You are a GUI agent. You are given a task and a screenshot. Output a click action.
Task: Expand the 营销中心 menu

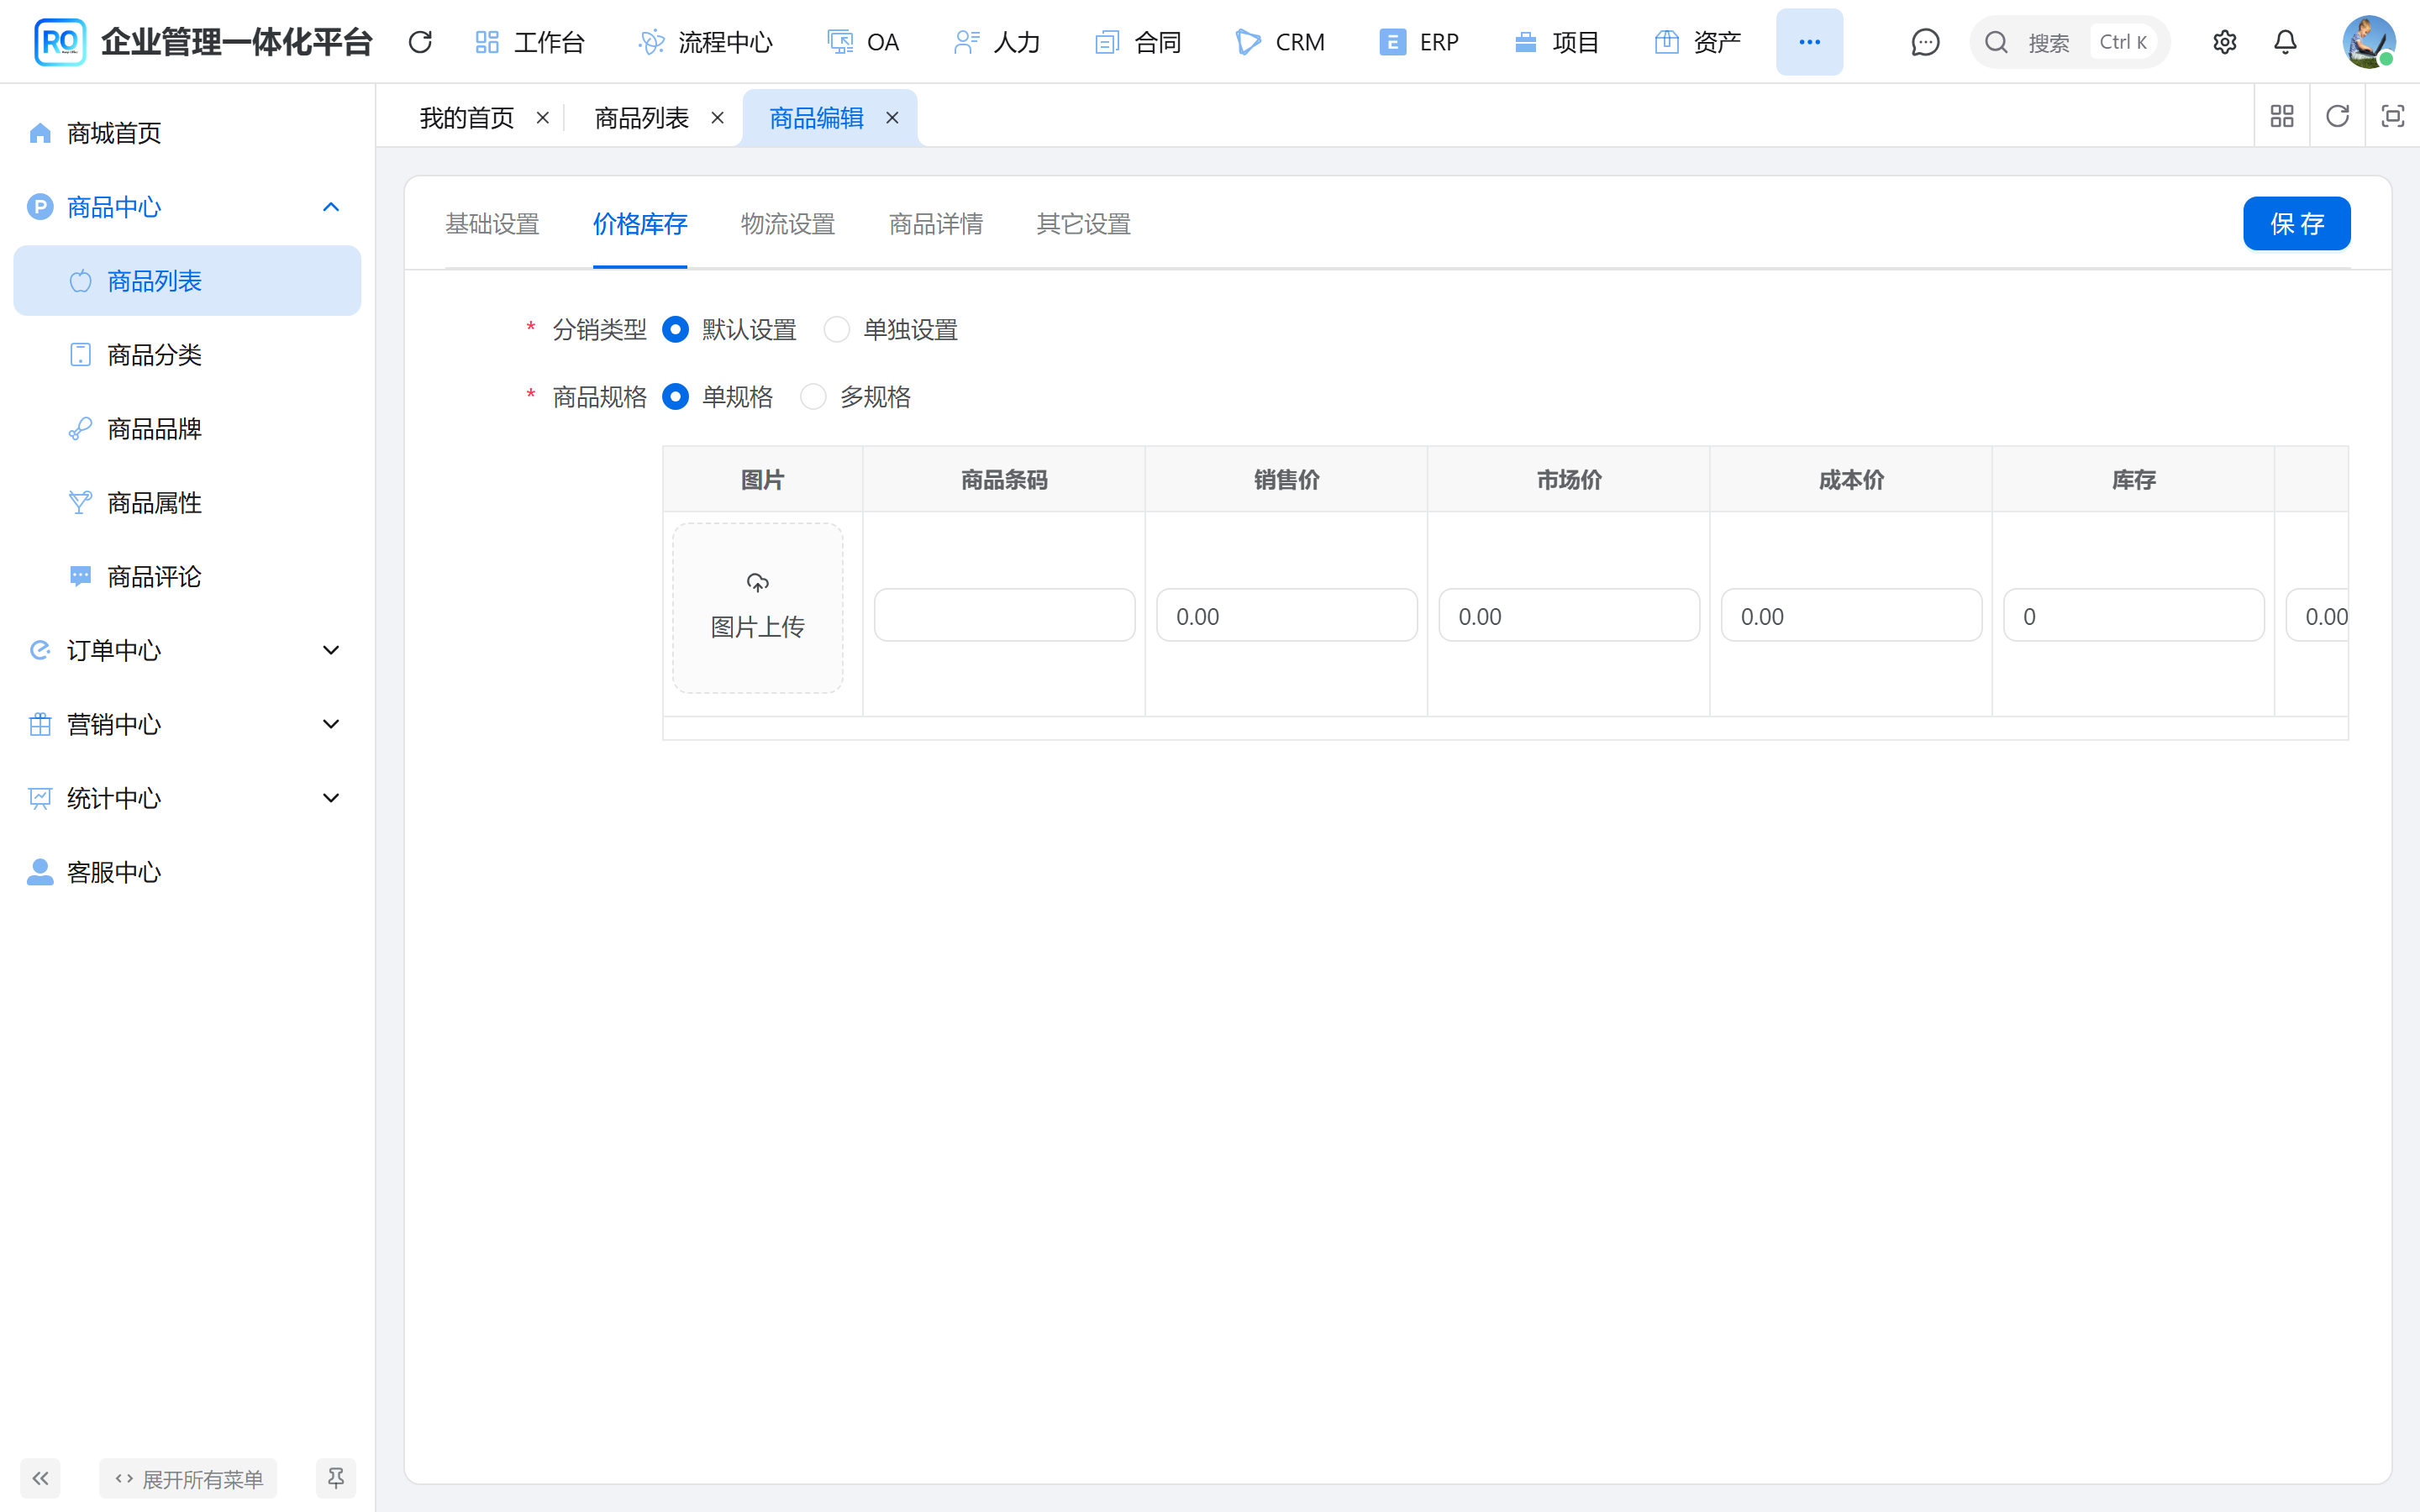coord(187,725)
